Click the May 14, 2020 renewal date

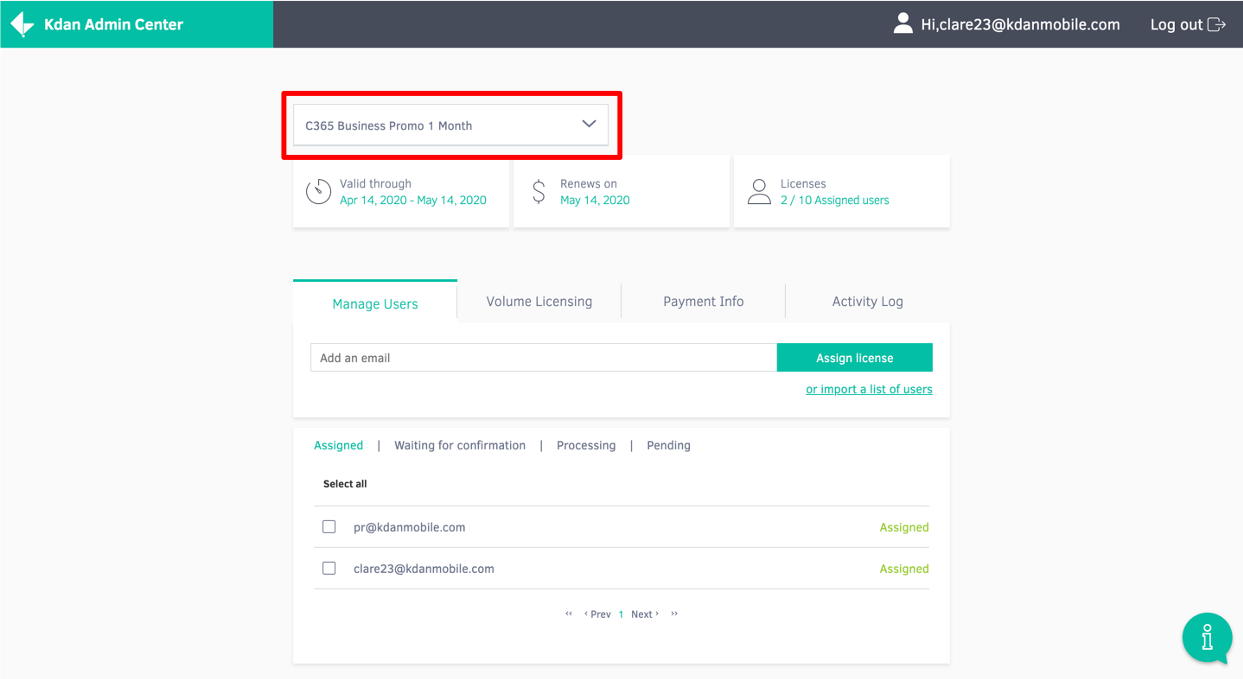point(595,200)
